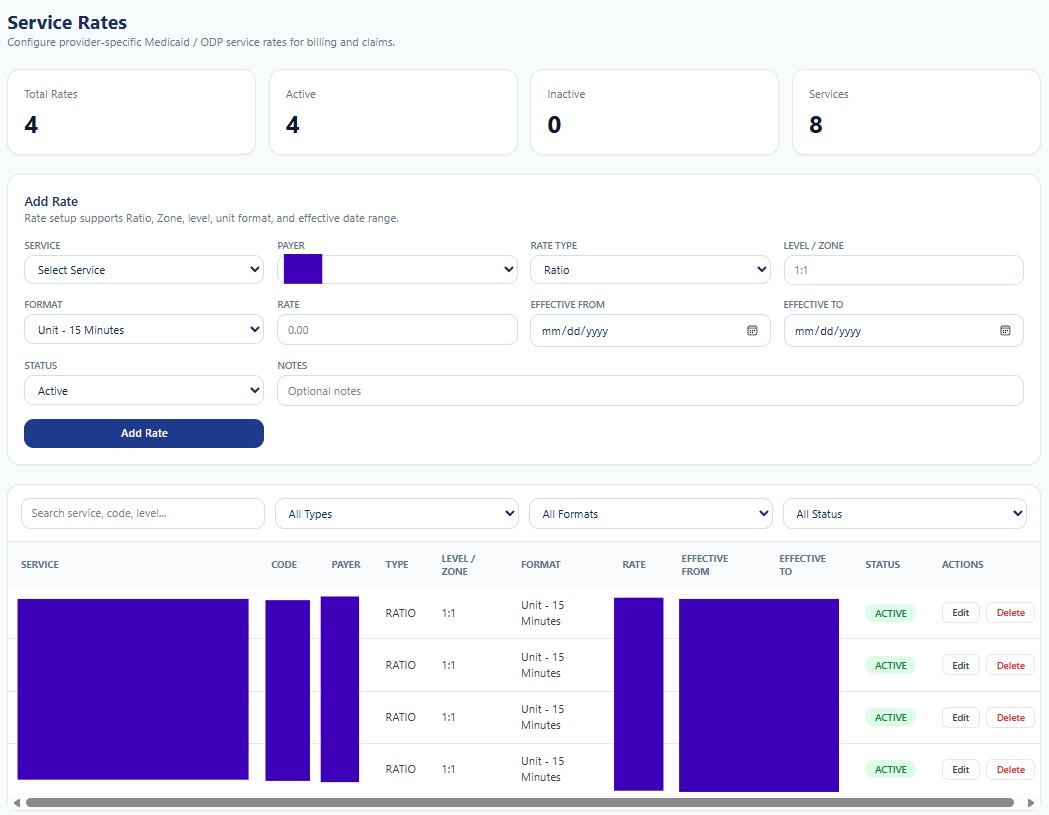Screen dimensions: 1049x815
Task: Click the Services summary card
Action: [x=916, y=112]
